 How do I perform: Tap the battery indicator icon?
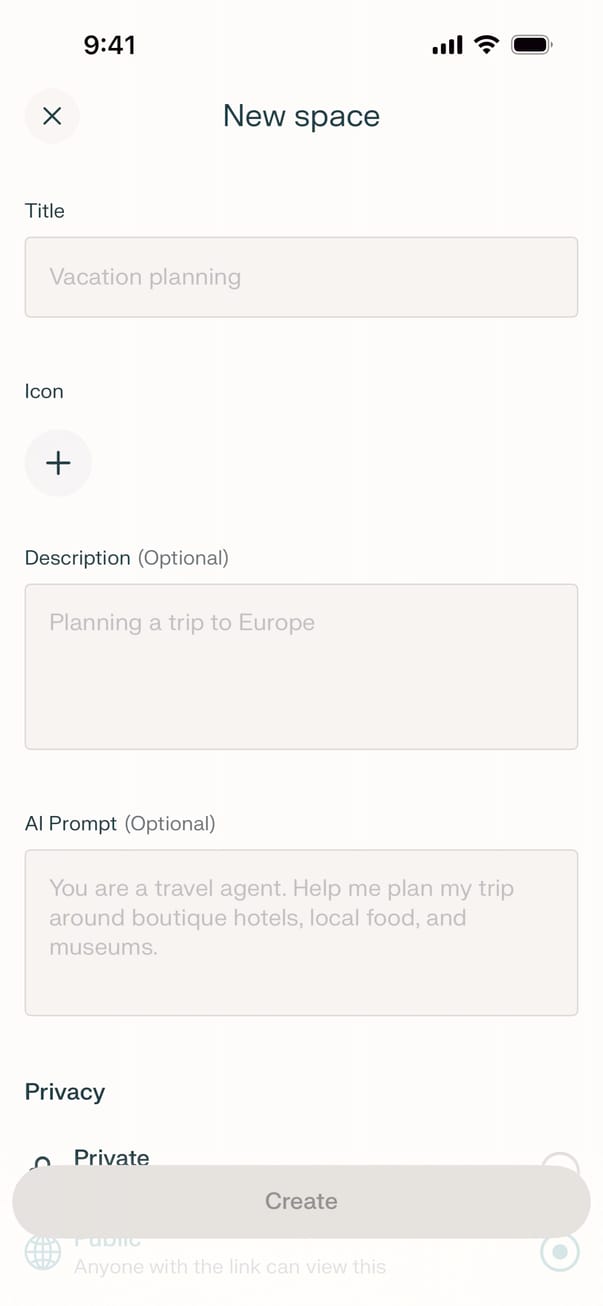point(532,45)
